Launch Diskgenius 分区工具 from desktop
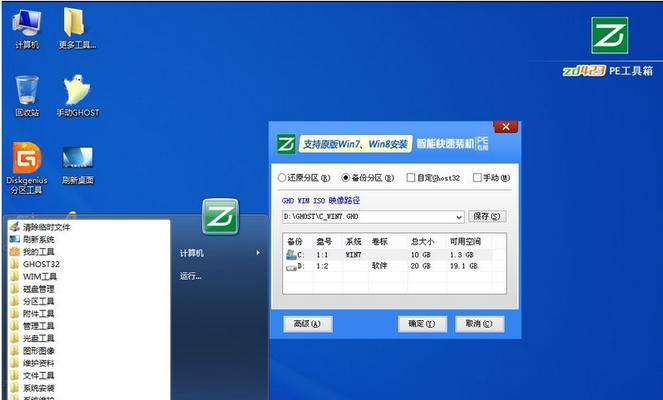Viewport: 663px width, 400px height. [27, 168]
